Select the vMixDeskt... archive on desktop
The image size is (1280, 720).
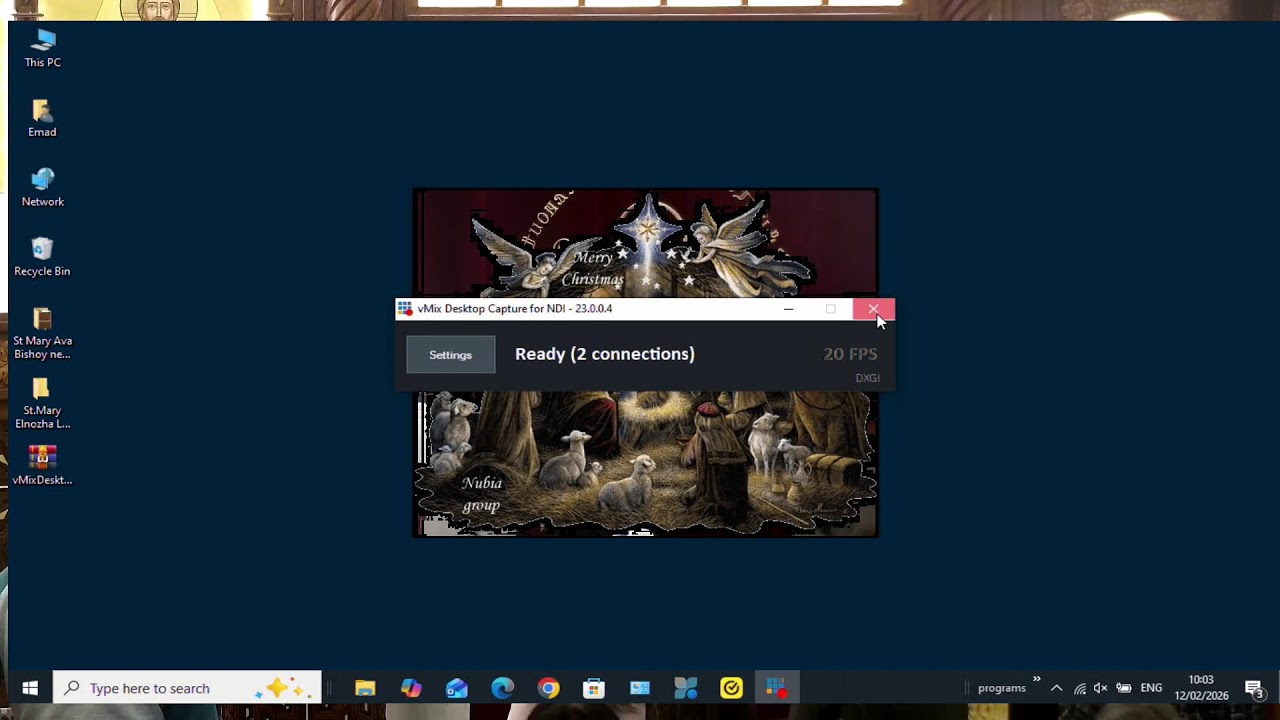click(x=42, y=466)
